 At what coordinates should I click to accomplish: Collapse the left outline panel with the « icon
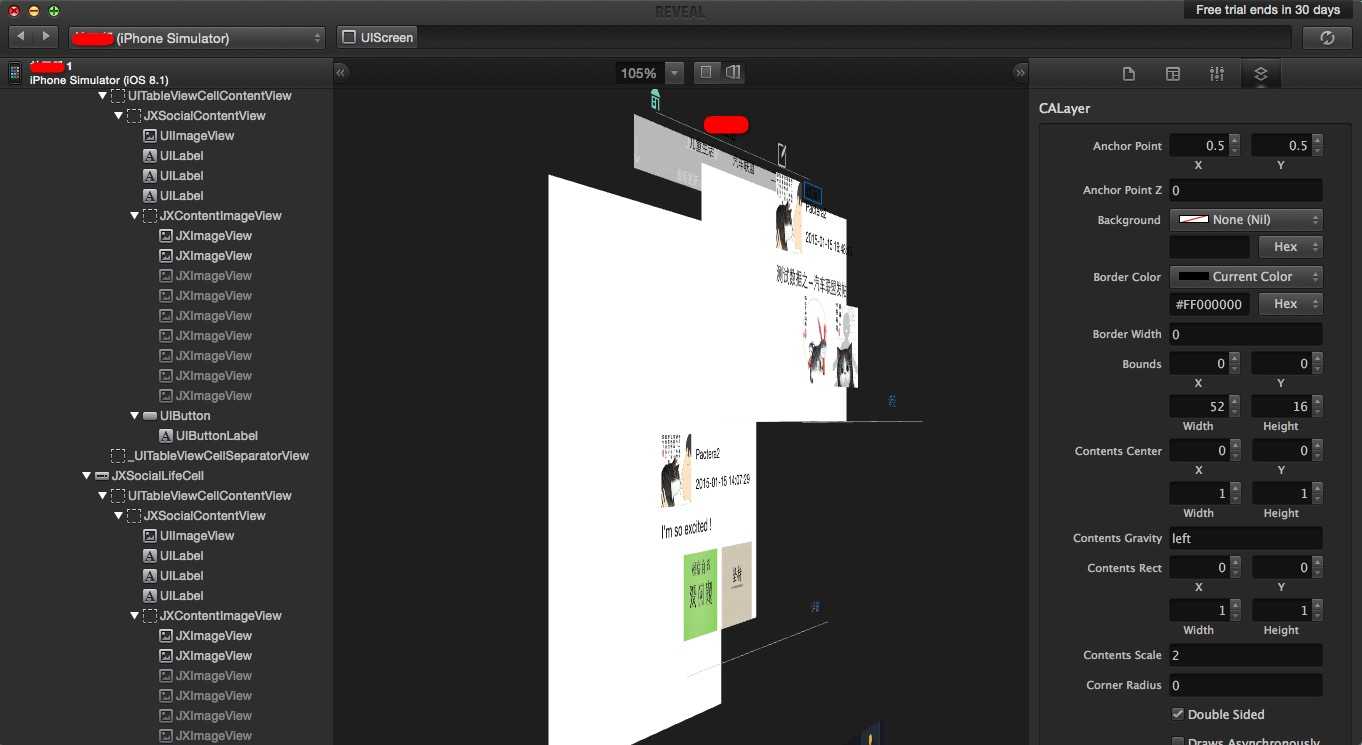tap(341, 72)
